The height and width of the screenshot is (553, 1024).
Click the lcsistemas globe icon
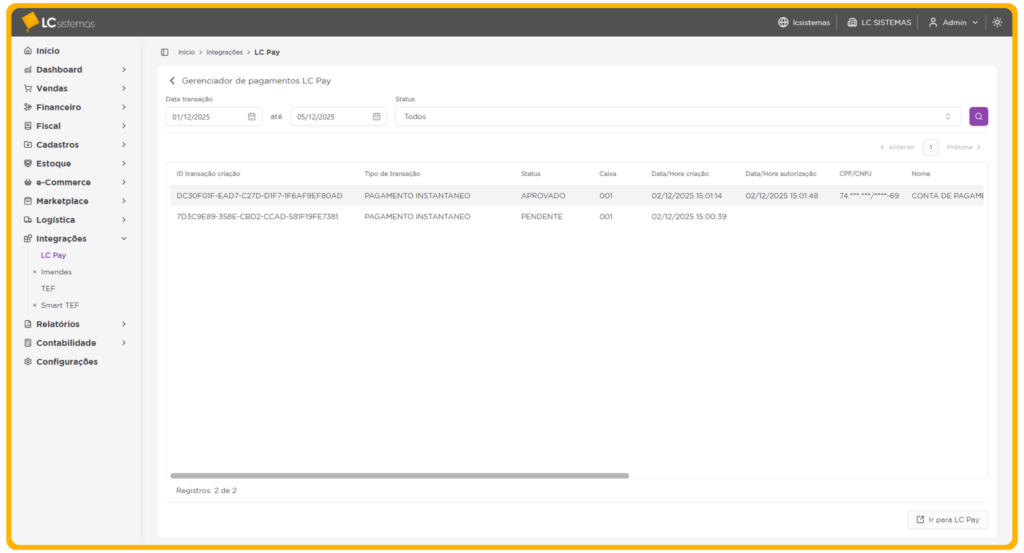(784, 22)
